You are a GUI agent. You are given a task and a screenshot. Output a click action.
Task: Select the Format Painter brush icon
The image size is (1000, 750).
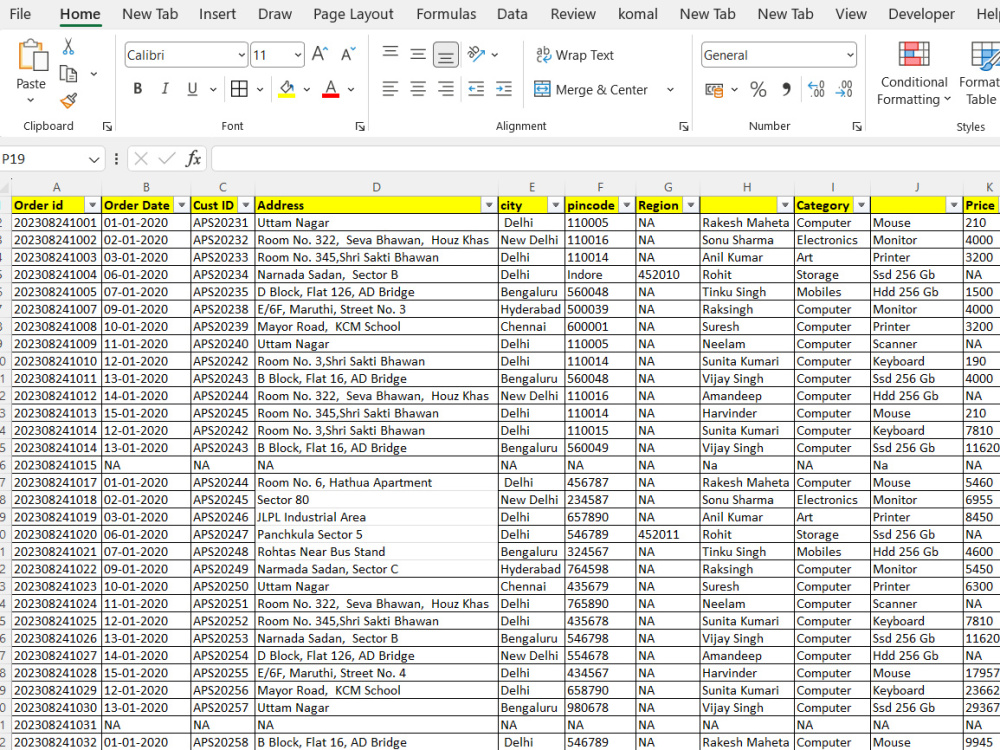(x=68, y=101)
